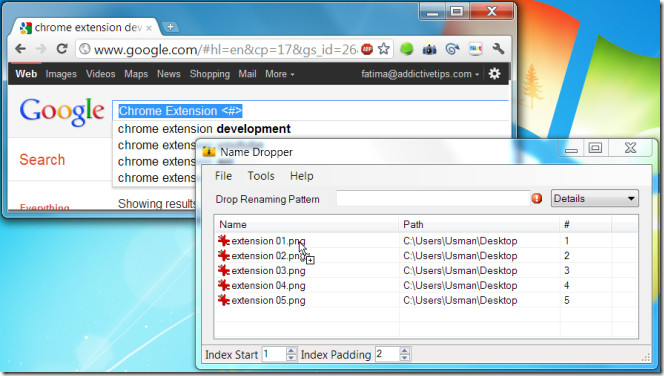Screen dimensions: 664x376
Task: Click Chrome forward navigation arrow
Action: click(41, 49)
